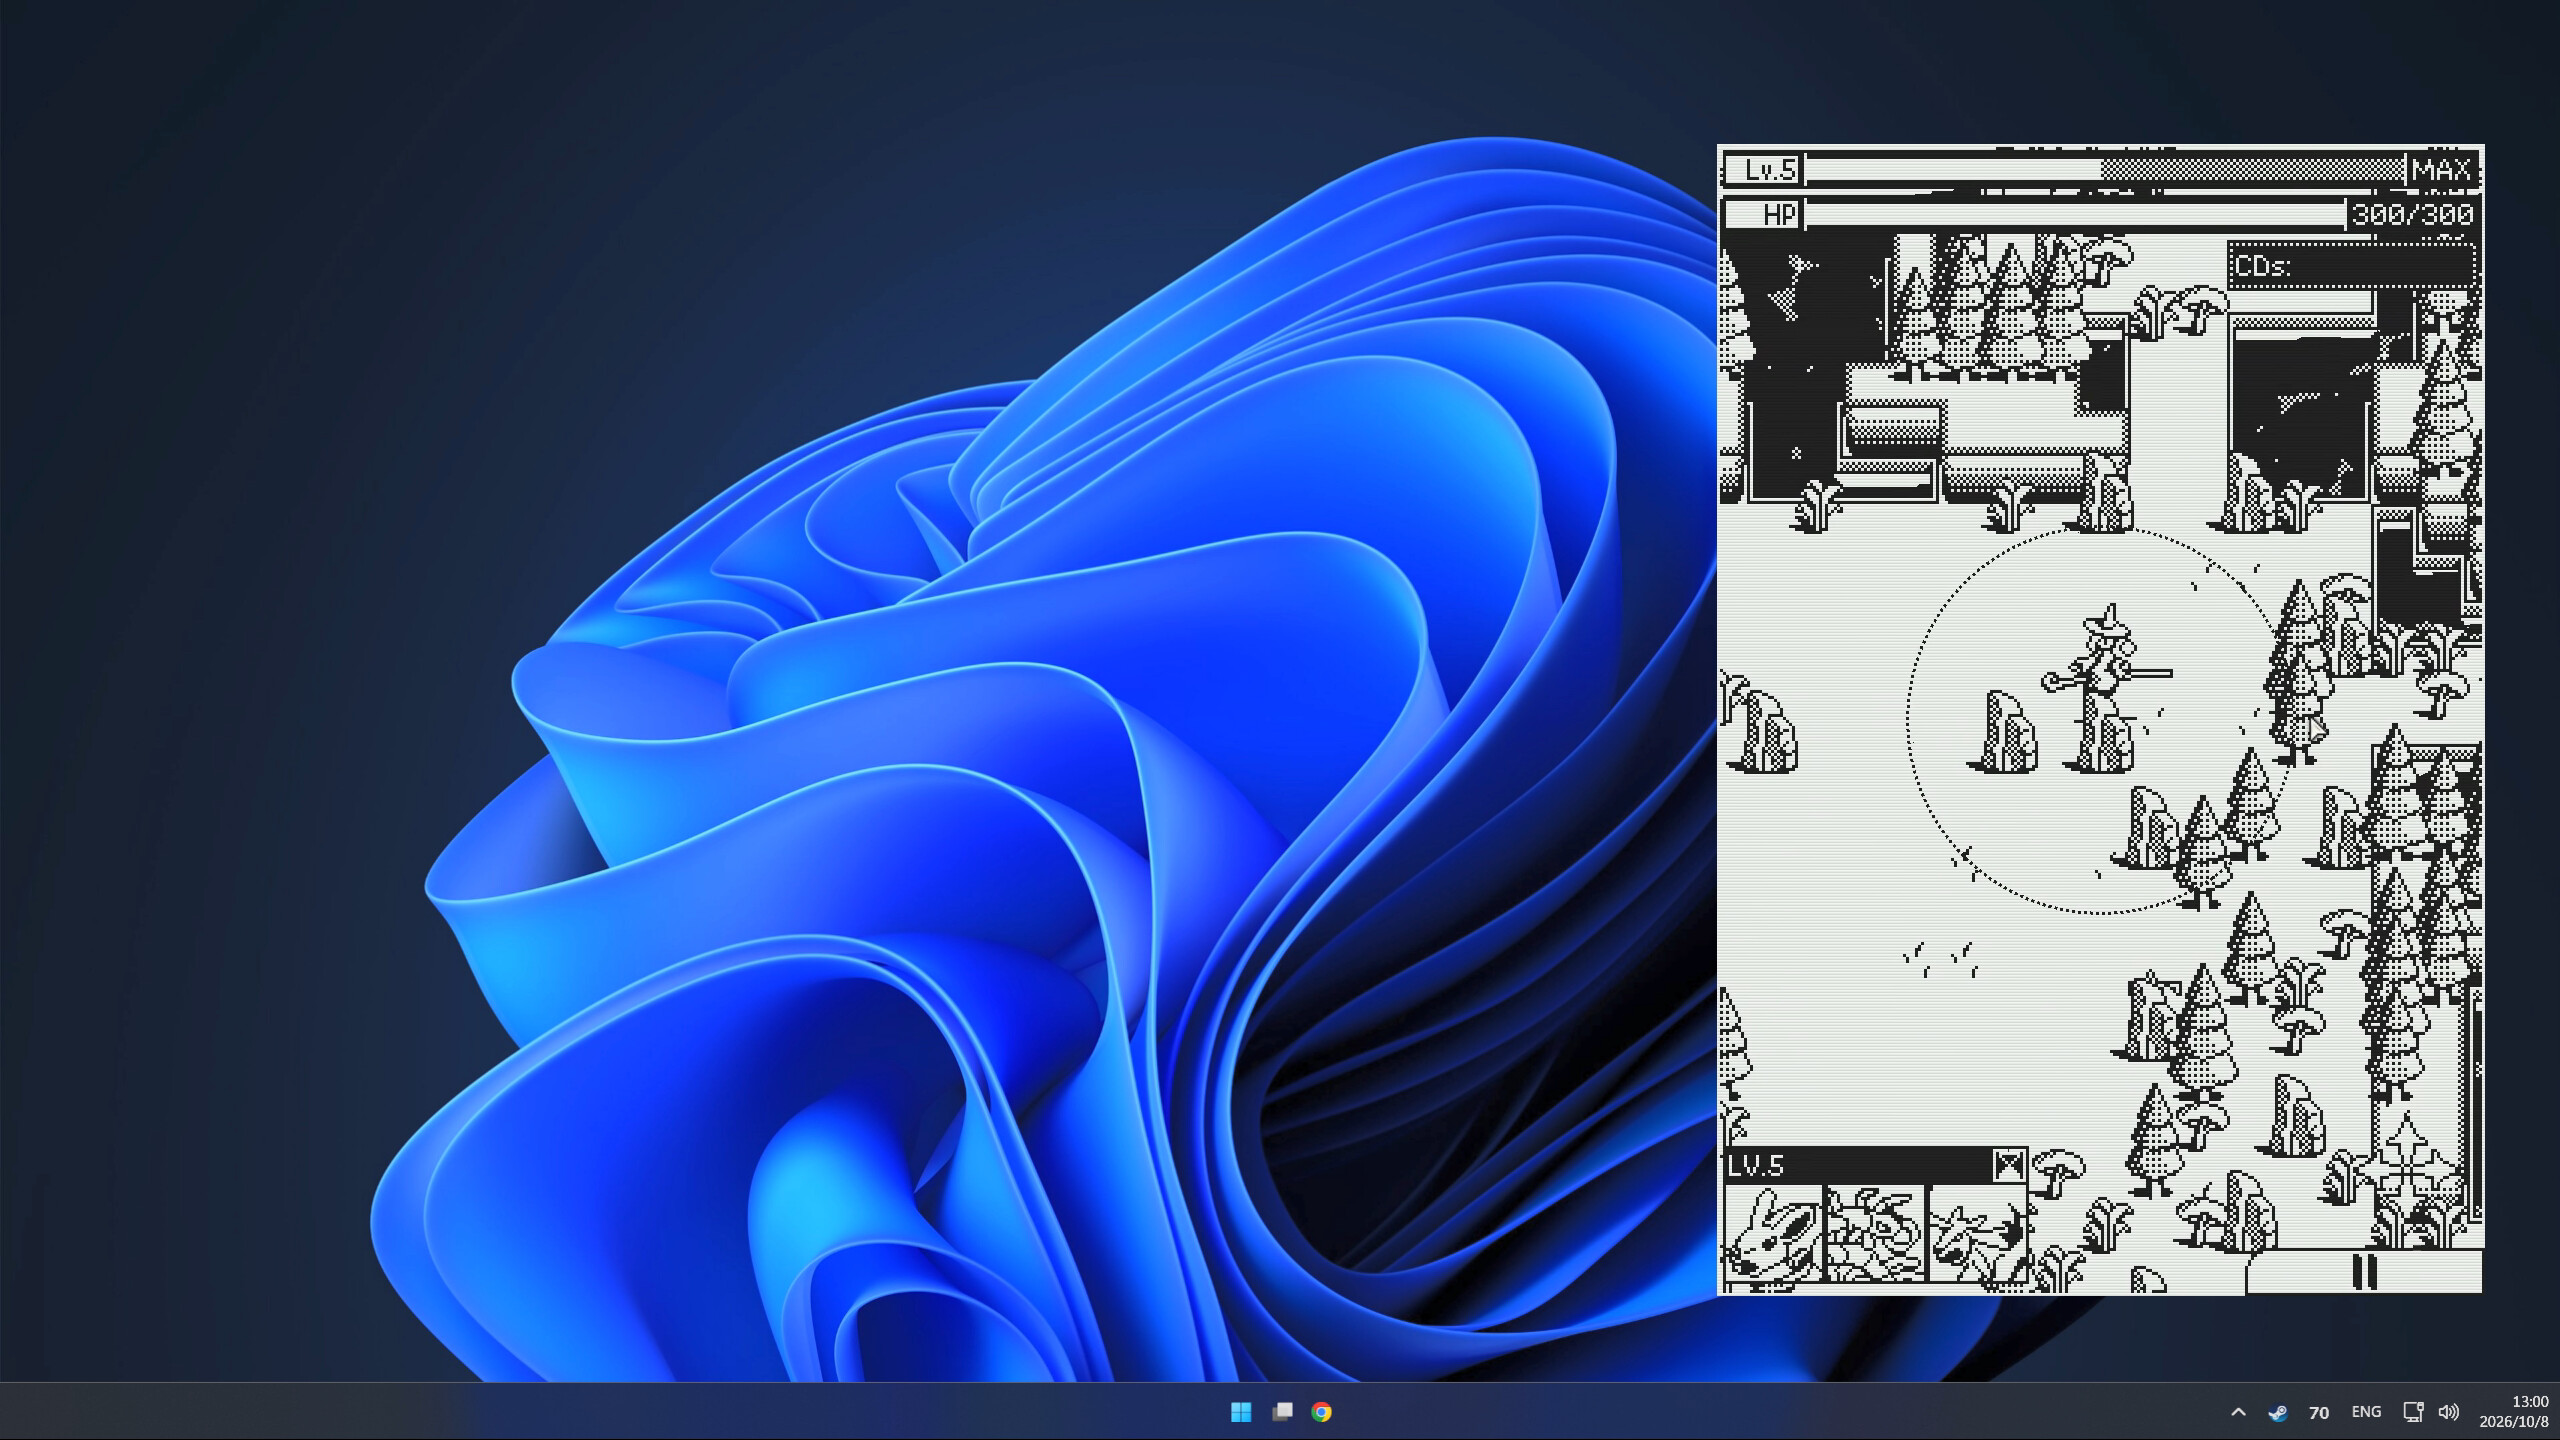Pause the game with the pause button
Image resolution: width=2560 pixels, height=1440 pixels.
point(2364,1272)
